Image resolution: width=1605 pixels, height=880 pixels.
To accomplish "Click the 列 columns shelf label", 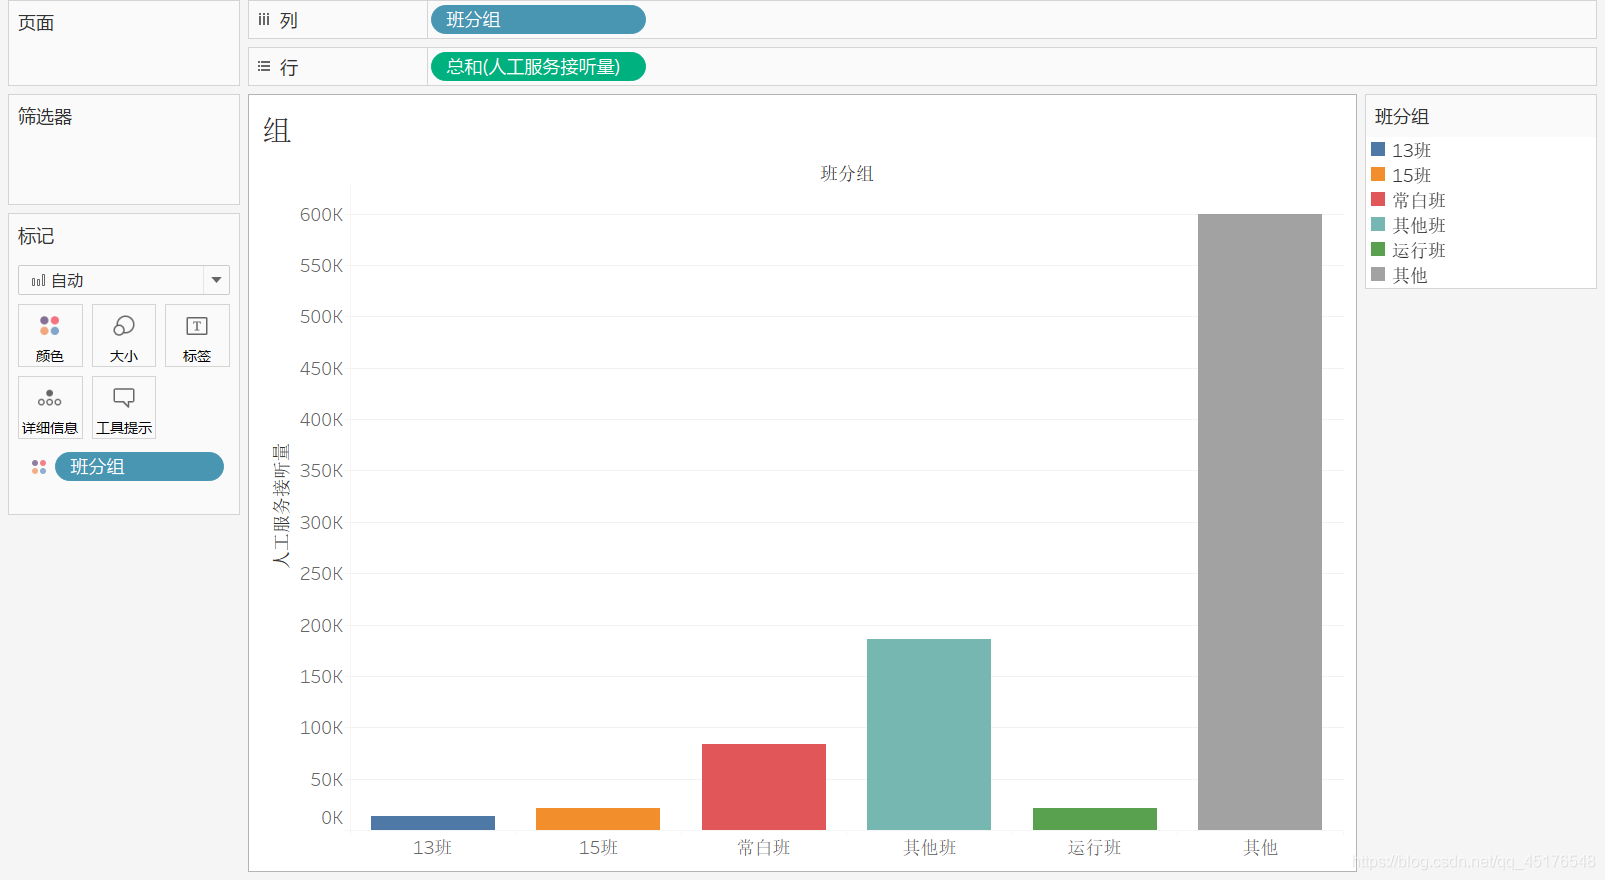I will [x=289, y=20].
